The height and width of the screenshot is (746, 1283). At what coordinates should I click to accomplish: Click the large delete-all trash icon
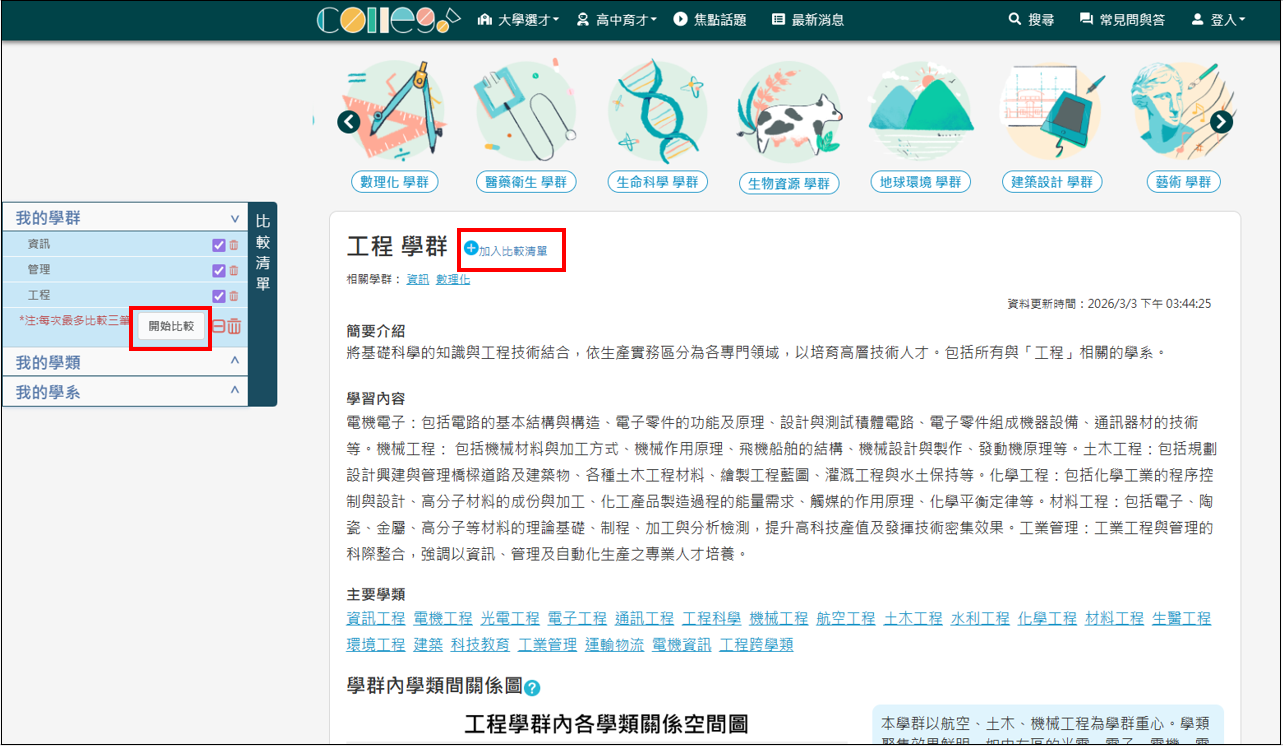pyautogui.click(x=234, y=326)
